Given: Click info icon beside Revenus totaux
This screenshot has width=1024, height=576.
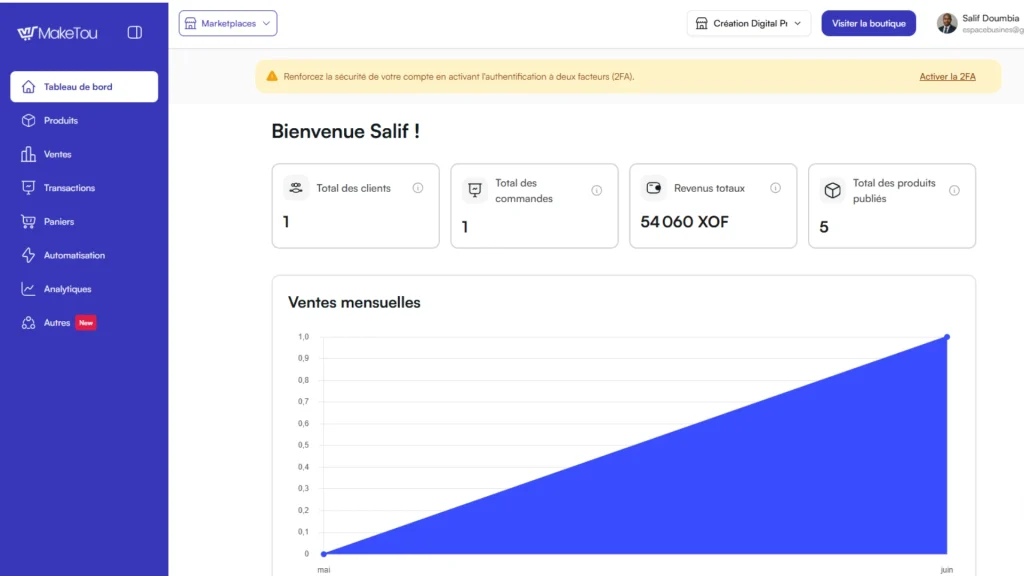Looking at the screenshot, I should (x=775, y=188).
